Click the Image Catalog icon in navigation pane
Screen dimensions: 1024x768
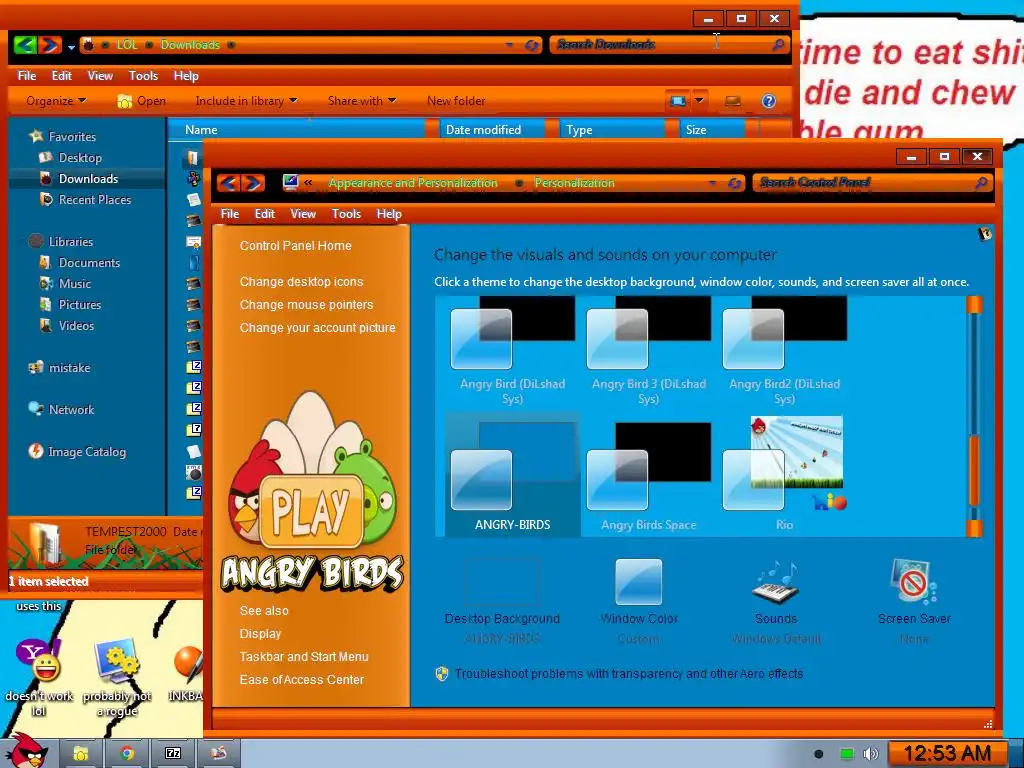point(36,451)
